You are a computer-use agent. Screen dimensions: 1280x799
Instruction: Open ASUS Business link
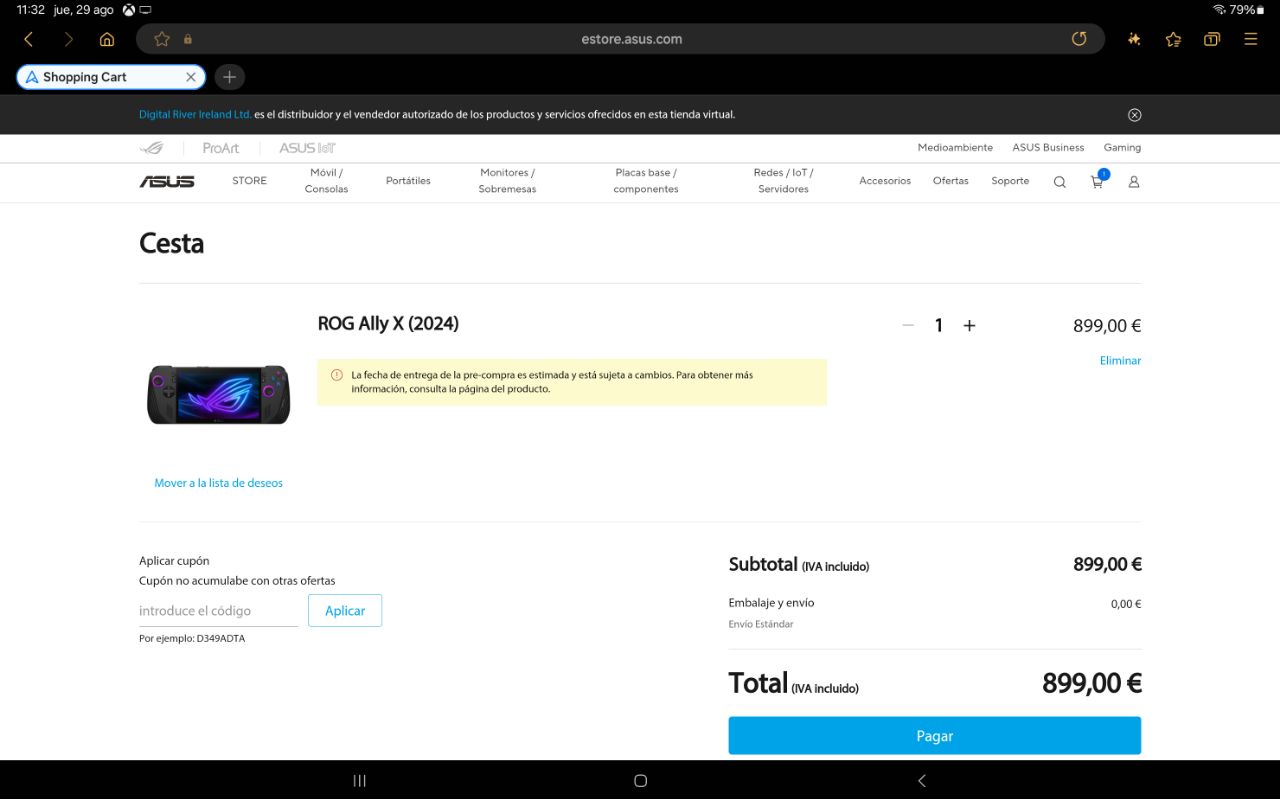[x=1048, y=147]
